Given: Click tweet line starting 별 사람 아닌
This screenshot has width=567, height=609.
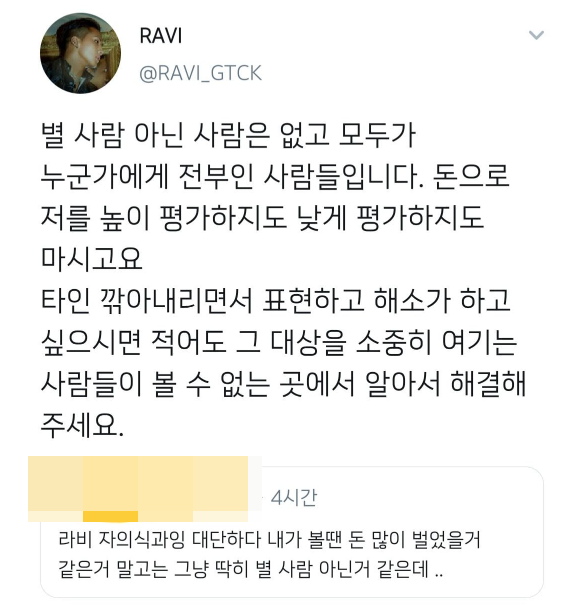Looking at the screenshot, I should 228,134.
